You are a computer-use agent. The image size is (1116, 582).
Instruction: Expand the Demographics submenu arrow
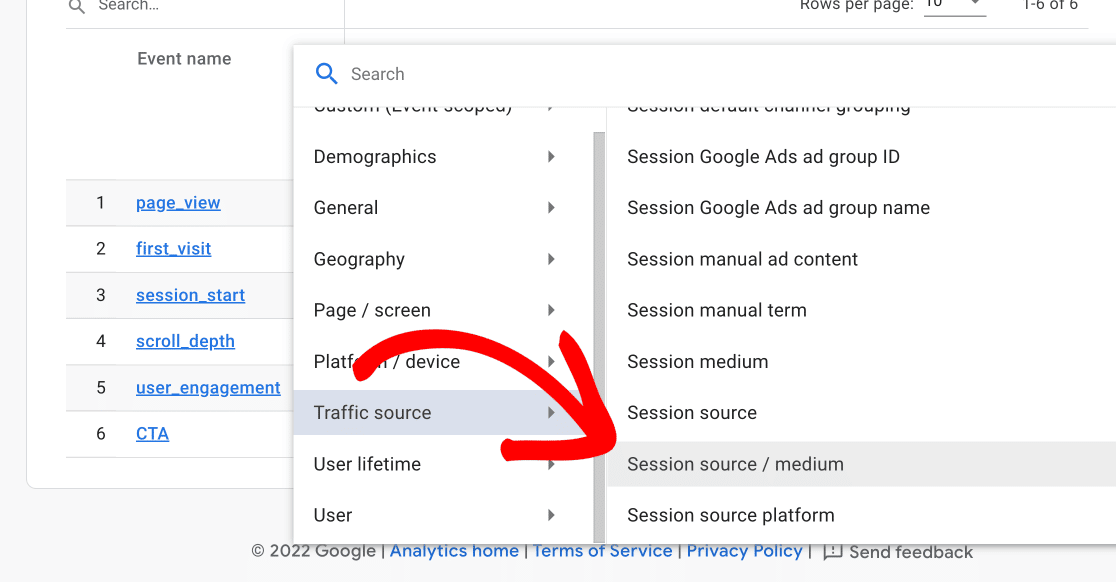pyautogui.click(x=551, y=157)
